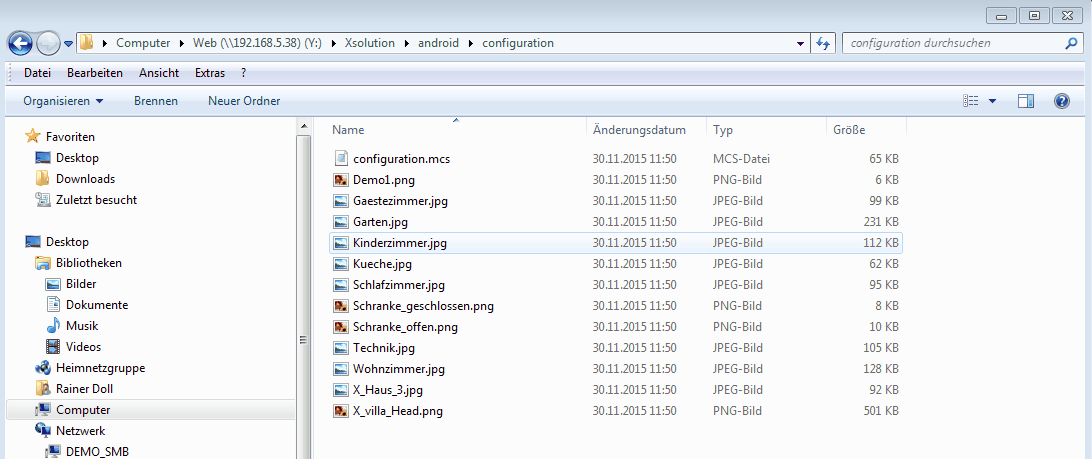This screenshot has width=1092, height=459.
Task: Open the view options dropdown arrow
Action: (x=992, y=101)
